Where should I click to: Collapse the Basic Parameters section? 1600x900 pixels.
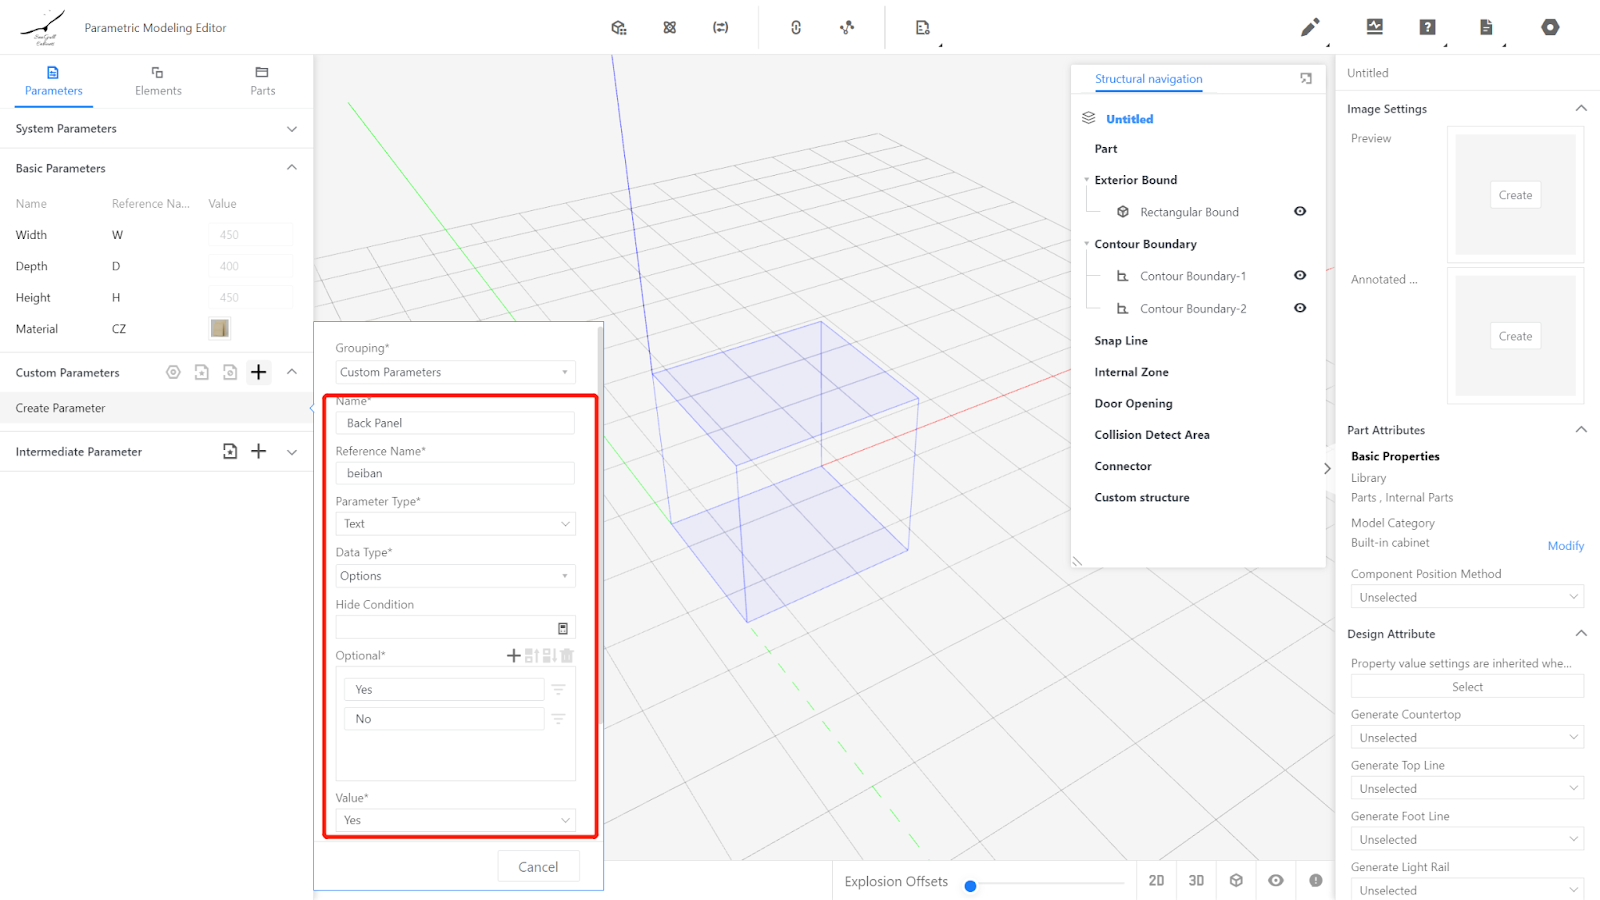coord(292,167)
